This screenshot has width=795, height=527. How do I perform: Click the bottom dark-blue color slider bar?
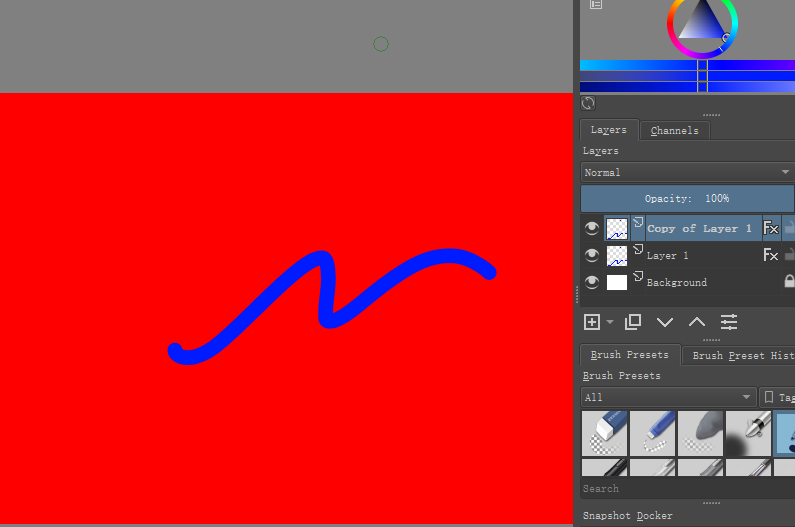coord(687,87)
